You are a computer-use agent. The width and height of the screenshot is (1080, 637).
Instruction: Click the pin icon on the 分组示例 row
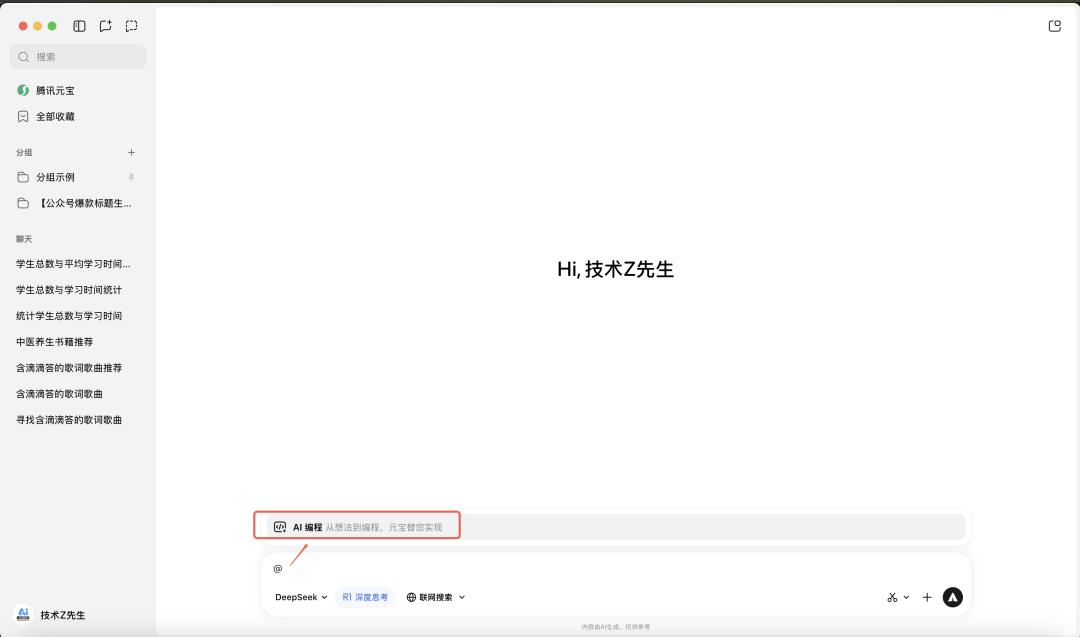tap(131, 177)
